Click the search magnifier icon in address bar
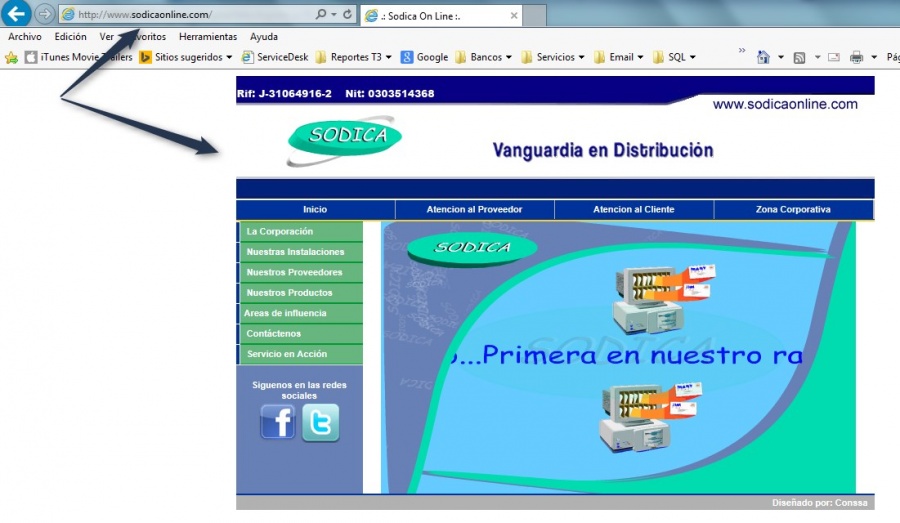The height and width of the screenshot is (523, 900). coord(321,14)
